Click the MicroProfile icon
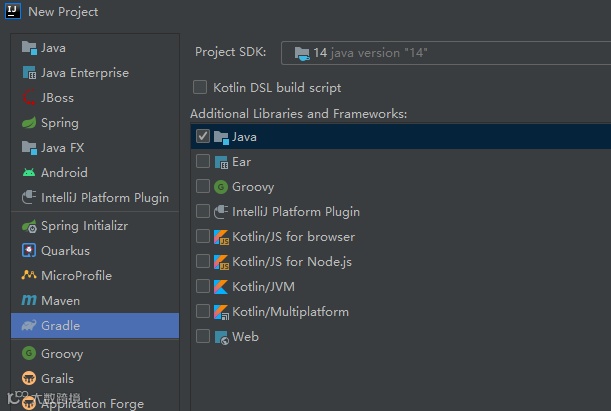This screenshot has width=611, height=411. pyautogui.click(x=29, y=275)
